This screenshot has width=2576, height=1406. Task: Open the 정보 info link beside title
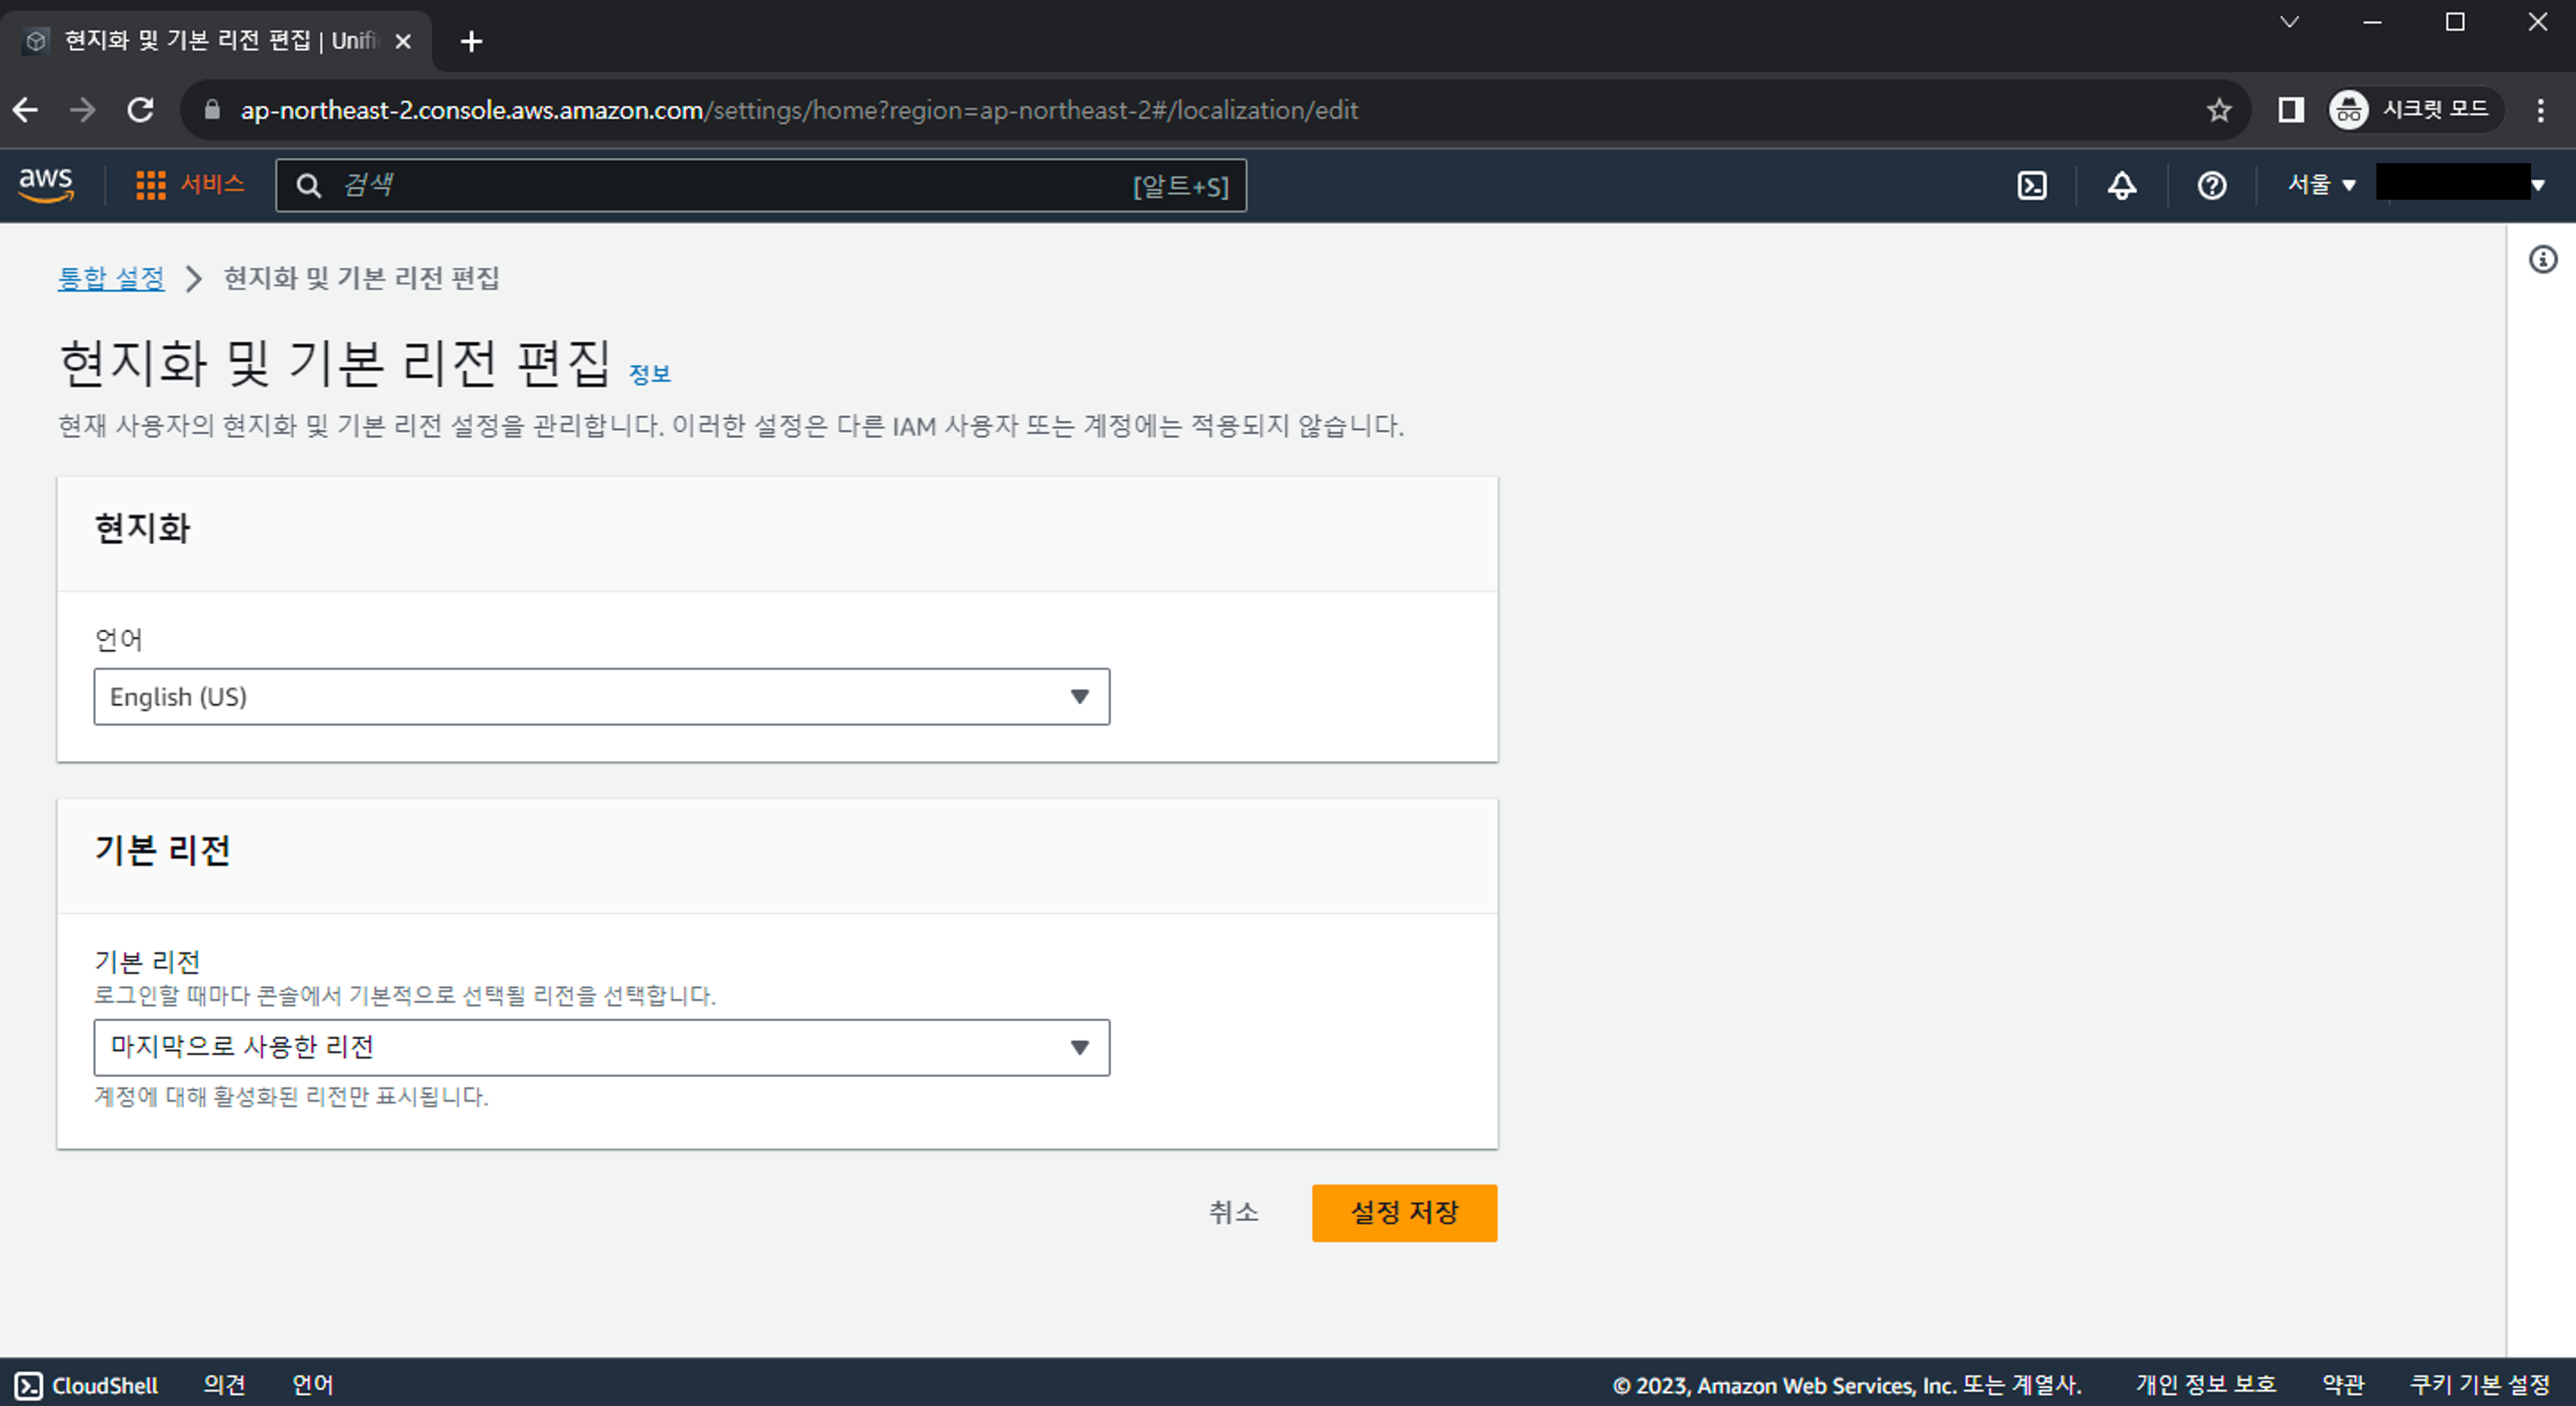click(649, 374)
